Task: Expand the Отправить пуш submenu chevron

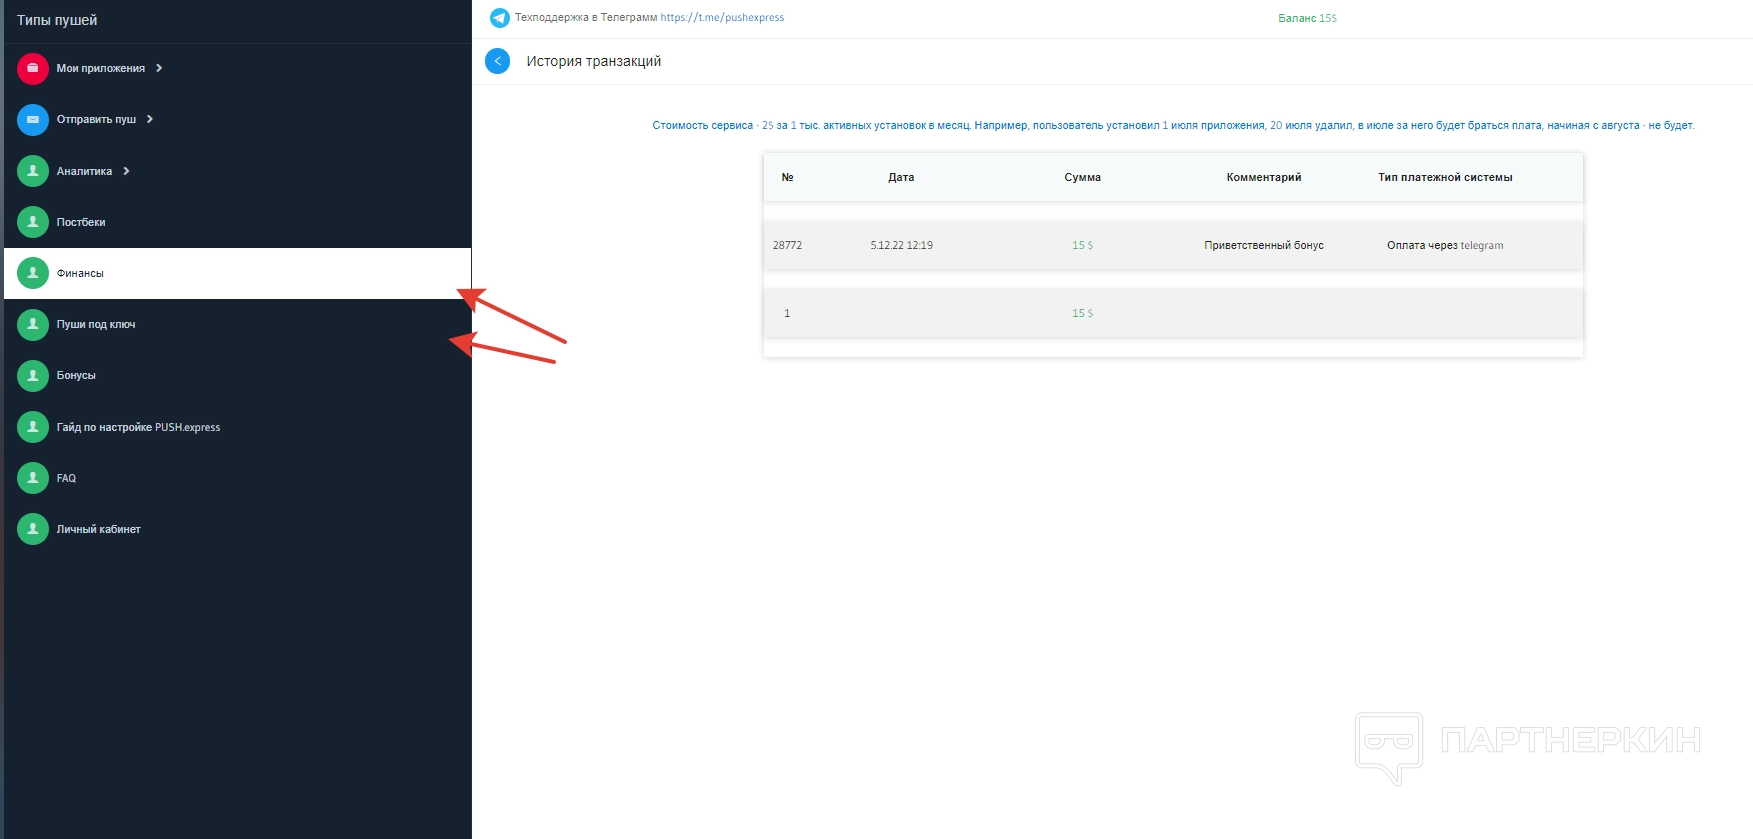Action: [150, 119]
